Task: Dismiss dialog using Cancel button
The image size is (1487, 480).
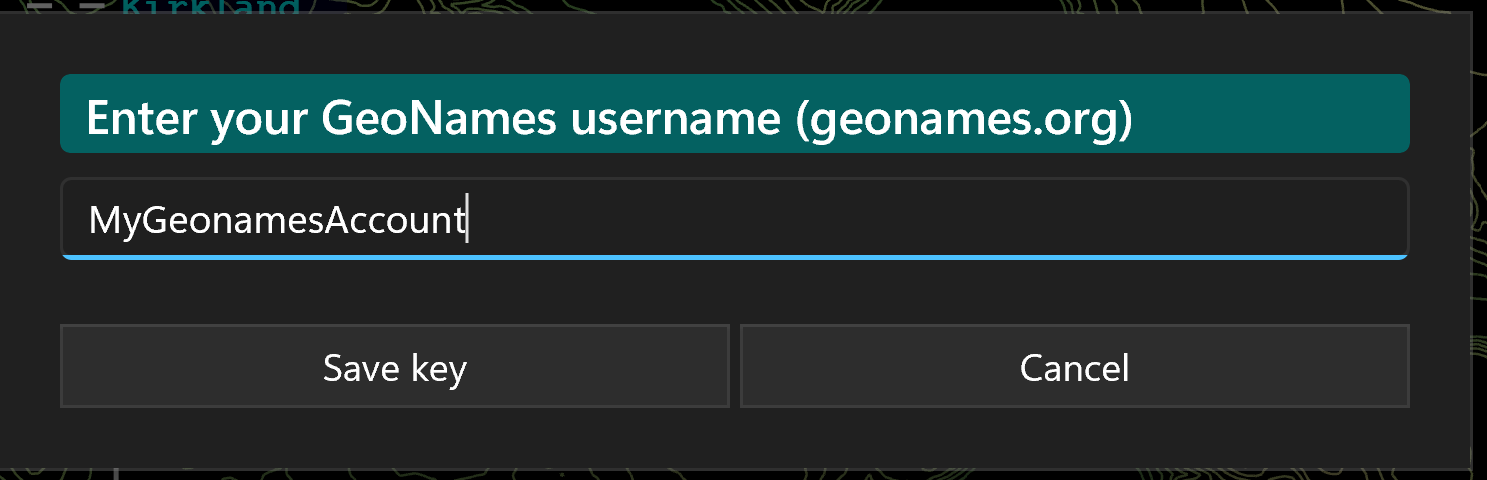Action: tap(1075, 366)
